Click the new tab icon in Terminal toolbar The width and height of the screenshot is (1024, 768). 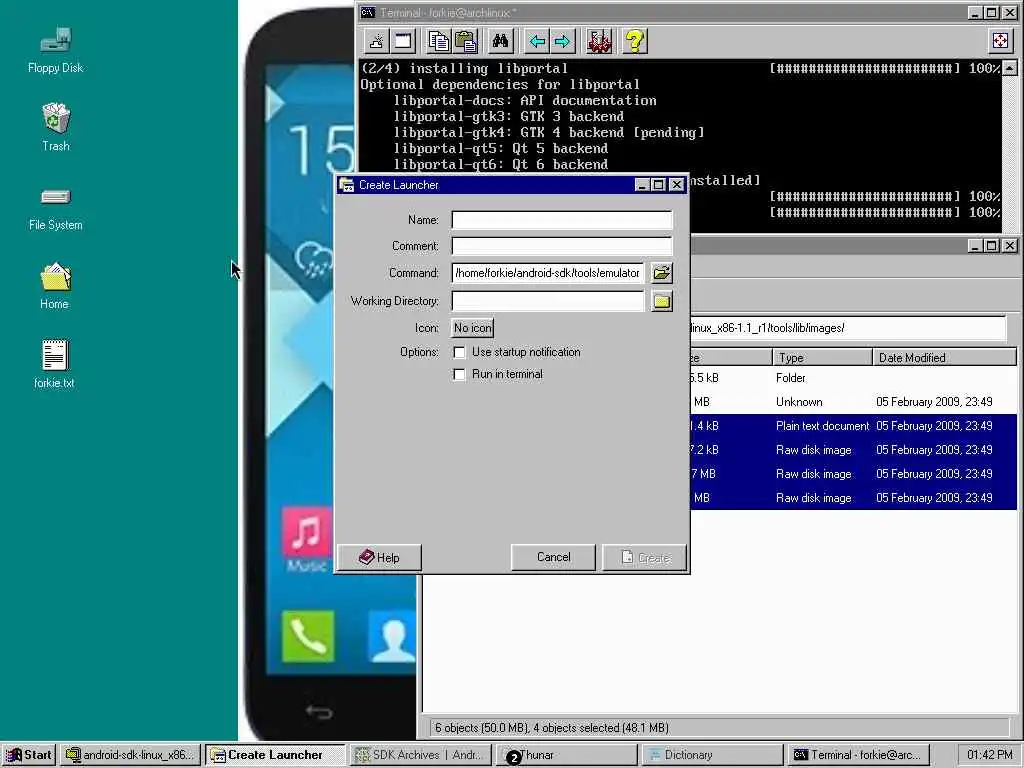[377, 41]
